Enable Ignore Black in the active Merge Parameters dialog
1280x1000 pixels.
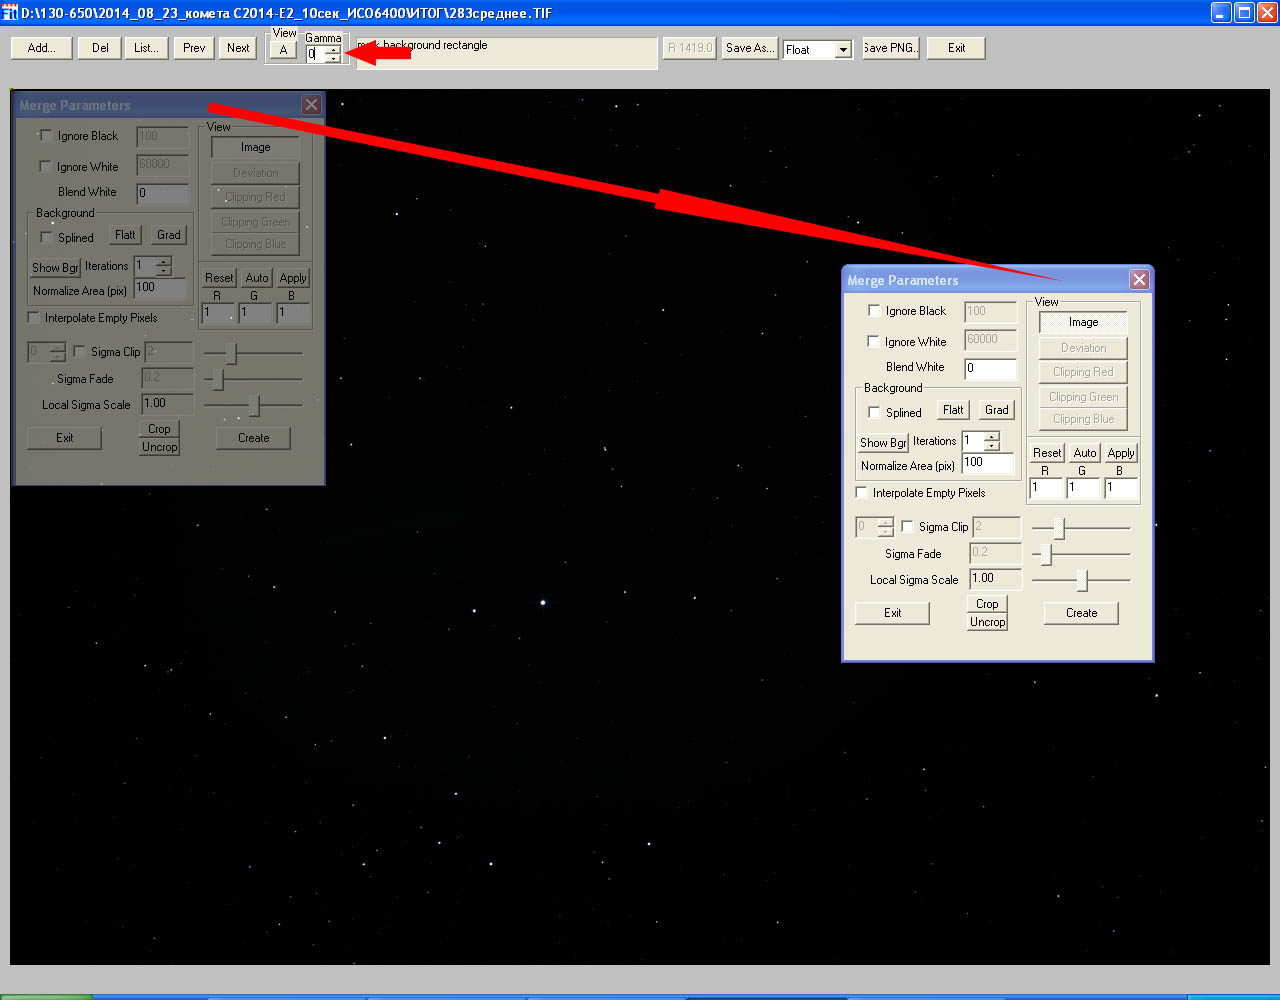pos(875,311)
